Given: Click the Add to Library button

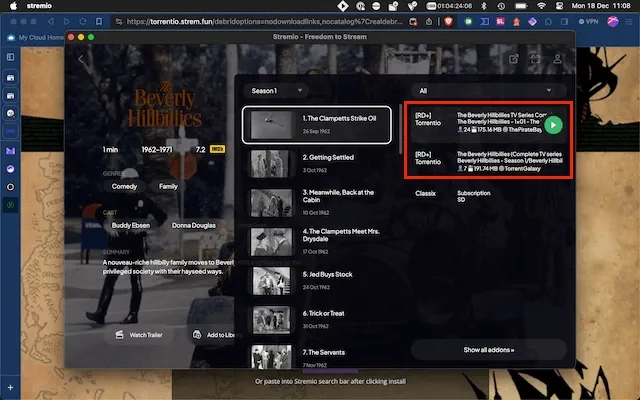Looking at the screenshot, I should point(214,335).
